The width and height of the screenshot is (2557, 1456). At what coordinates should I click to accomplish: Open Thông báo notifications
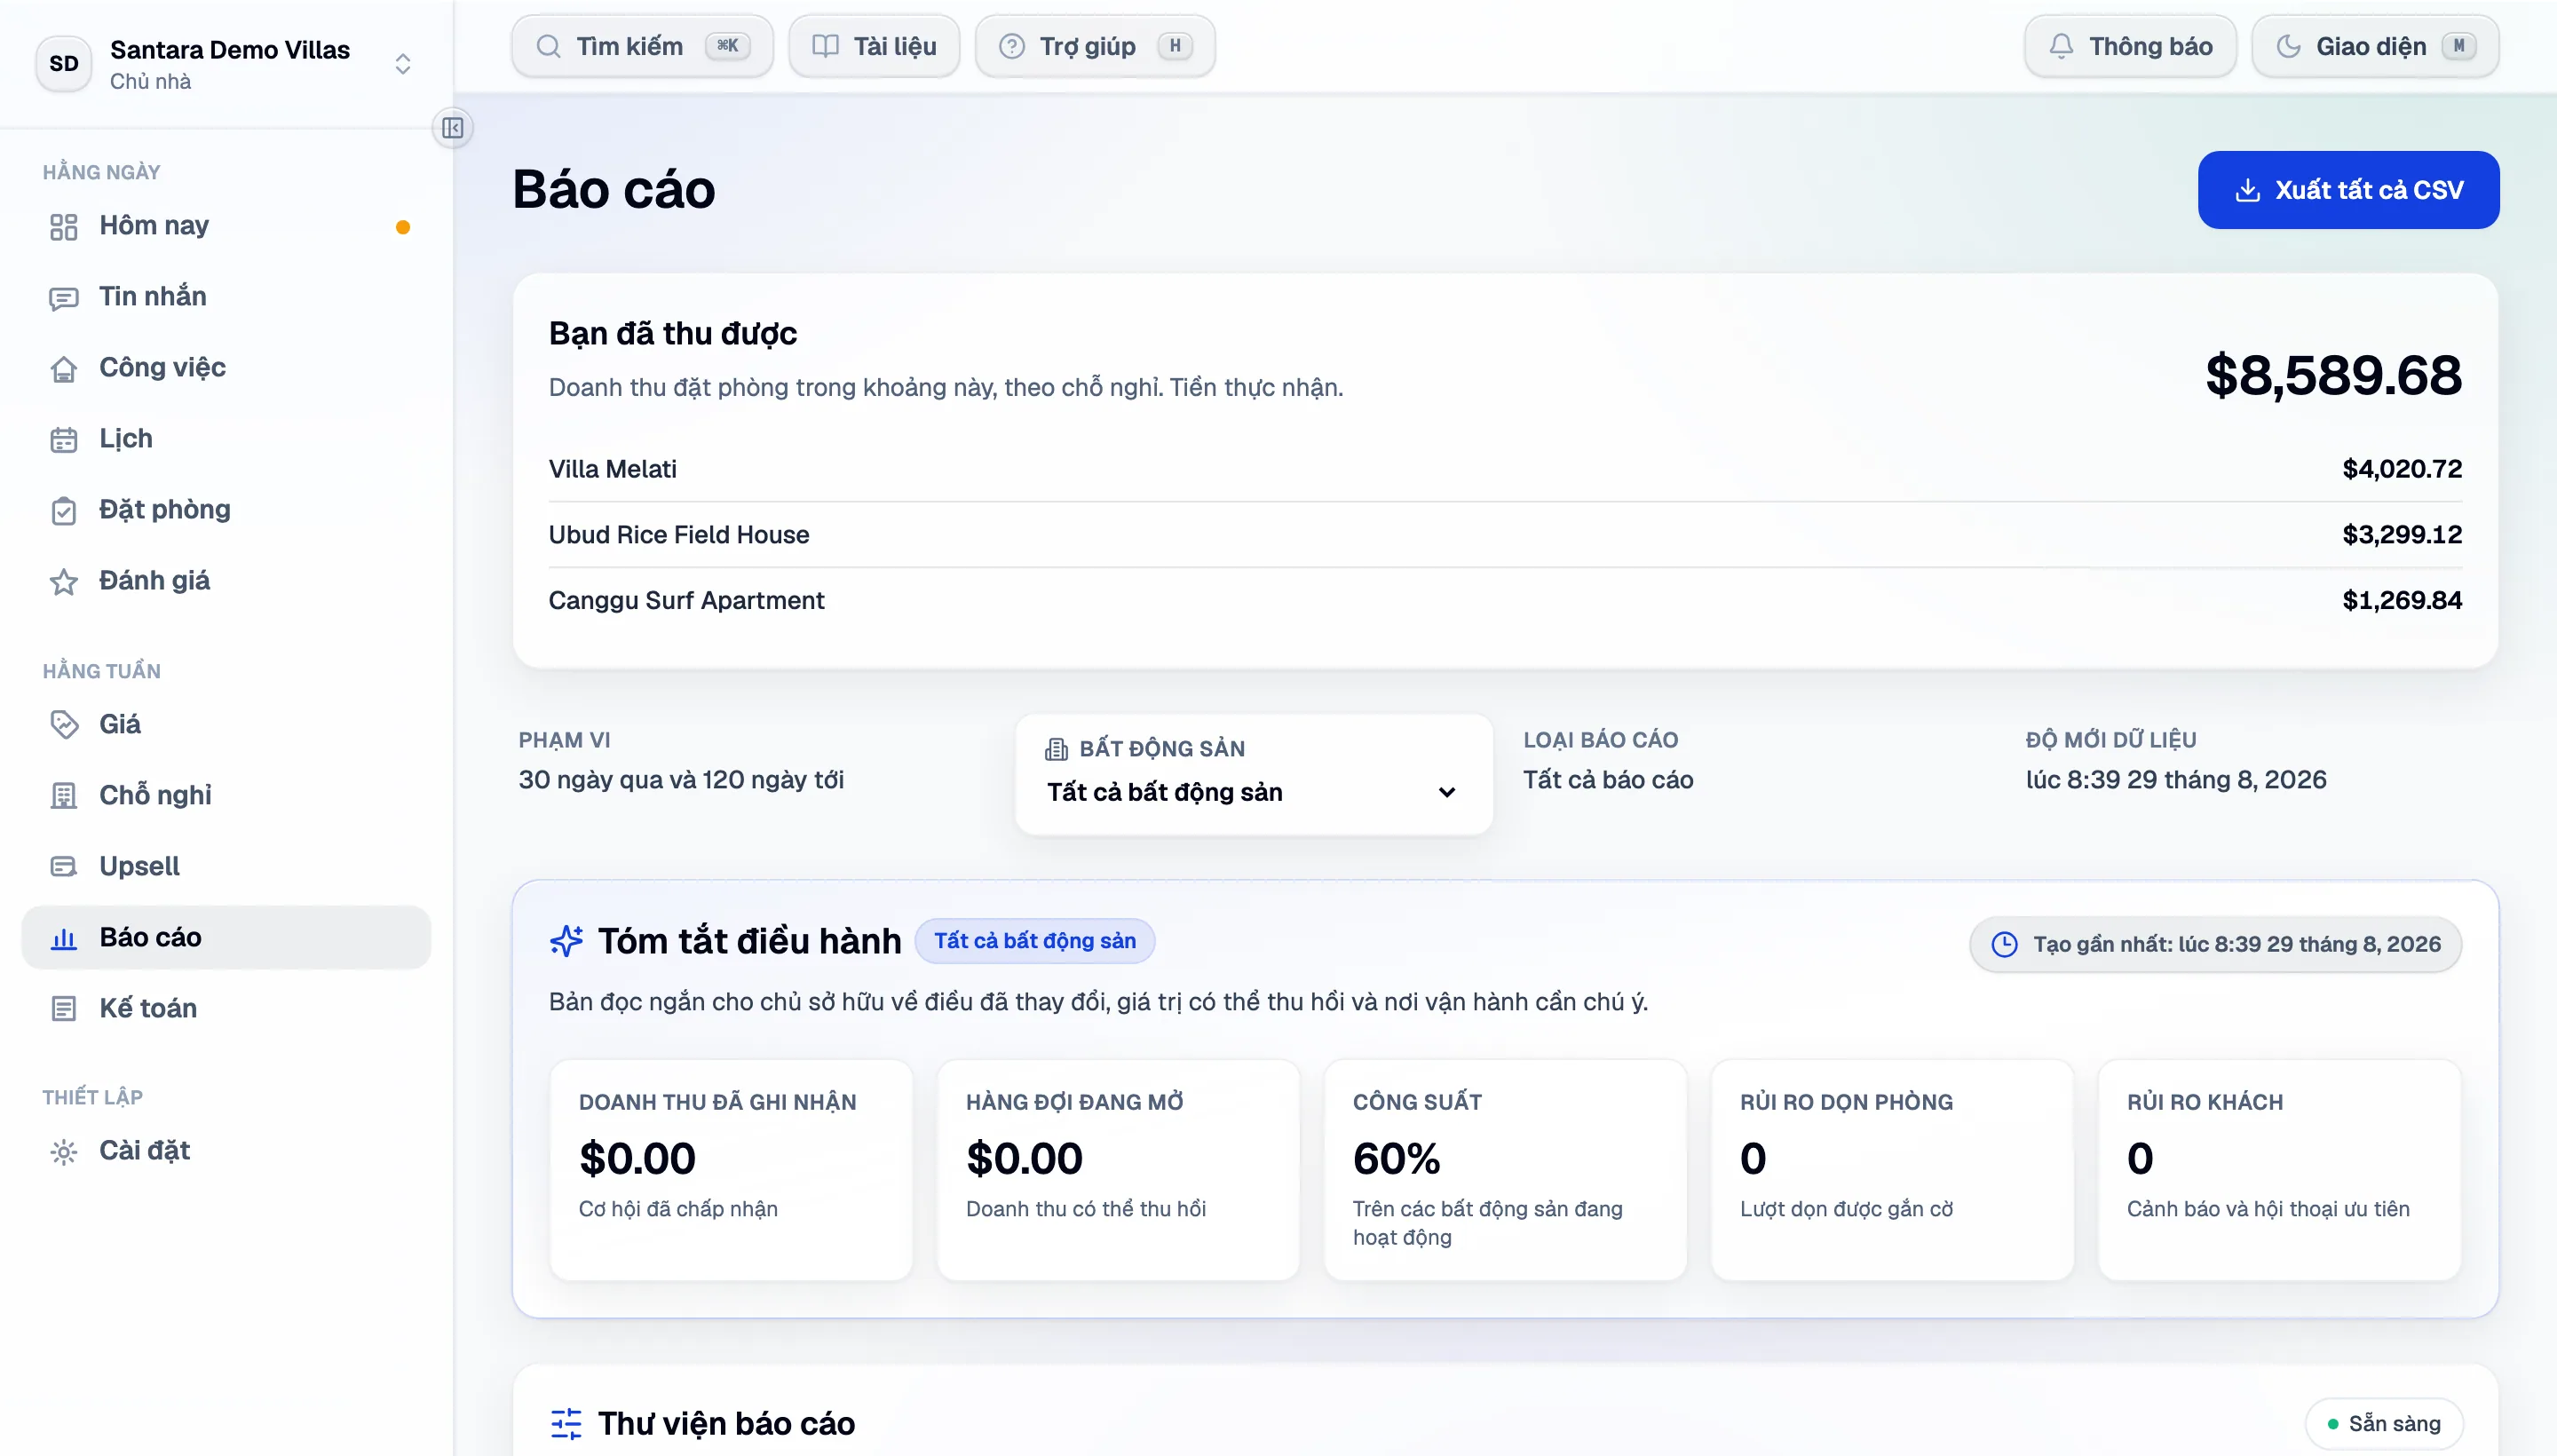point(2130,46)
